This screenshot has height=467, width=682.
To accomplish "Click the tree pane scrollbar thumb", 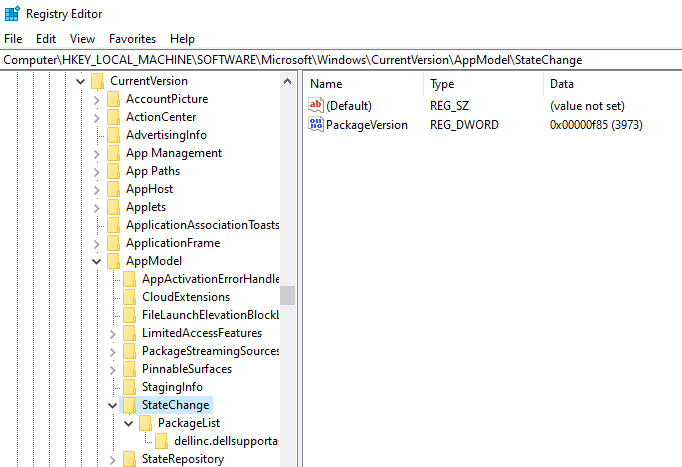I will (288, 295).
